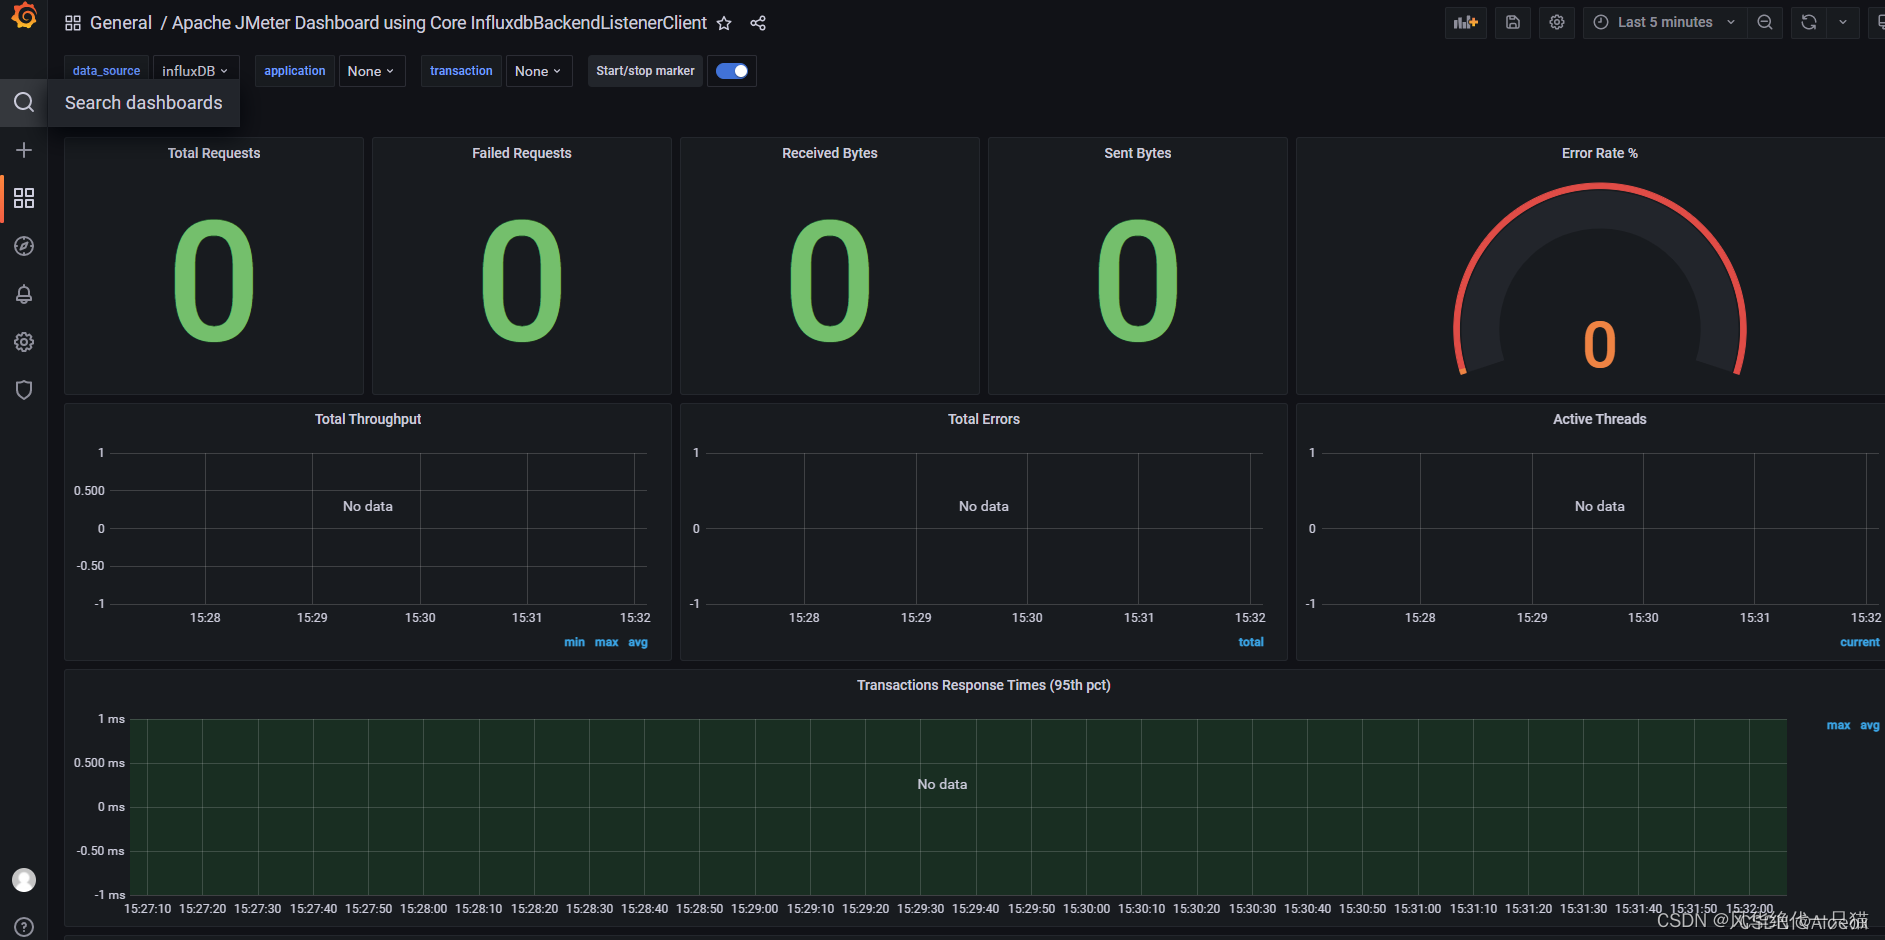This screenshot has width=1885, height=940.
Task: Open the Search dashboards panel
Action: [x=23, y=102]
